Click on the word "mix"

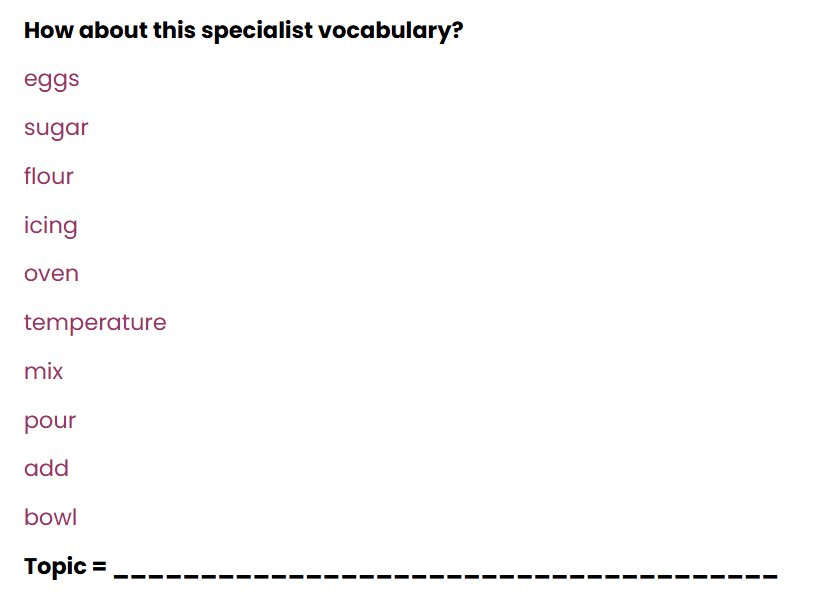coord(43,372)
